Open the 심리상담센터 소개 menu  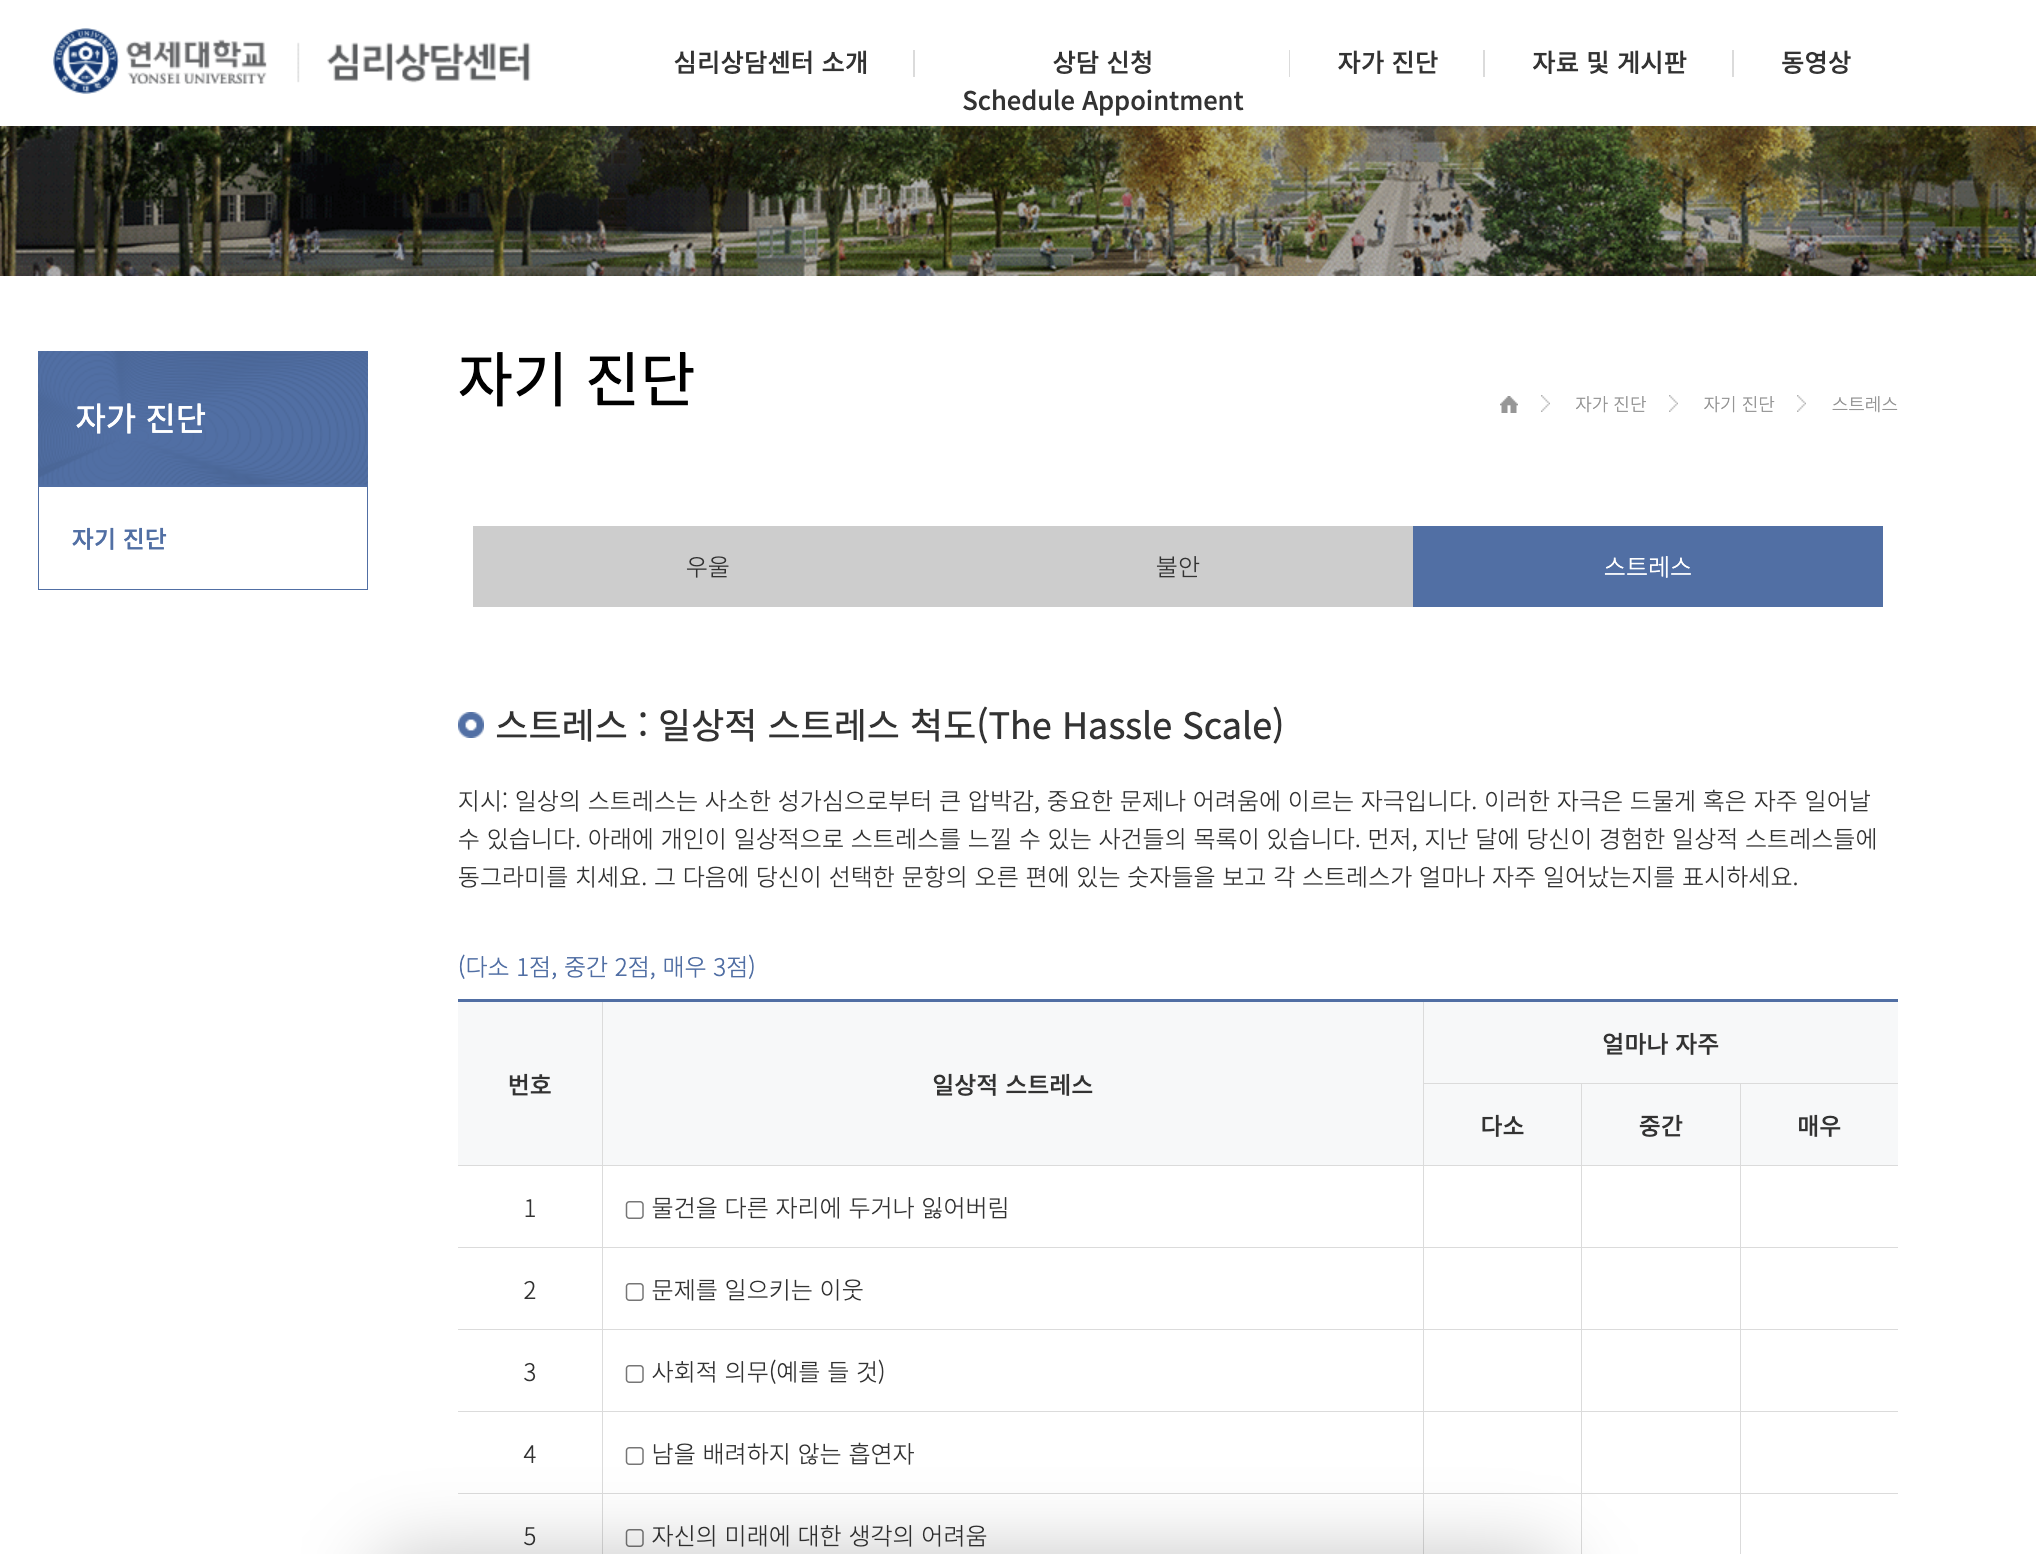(773, 62)
